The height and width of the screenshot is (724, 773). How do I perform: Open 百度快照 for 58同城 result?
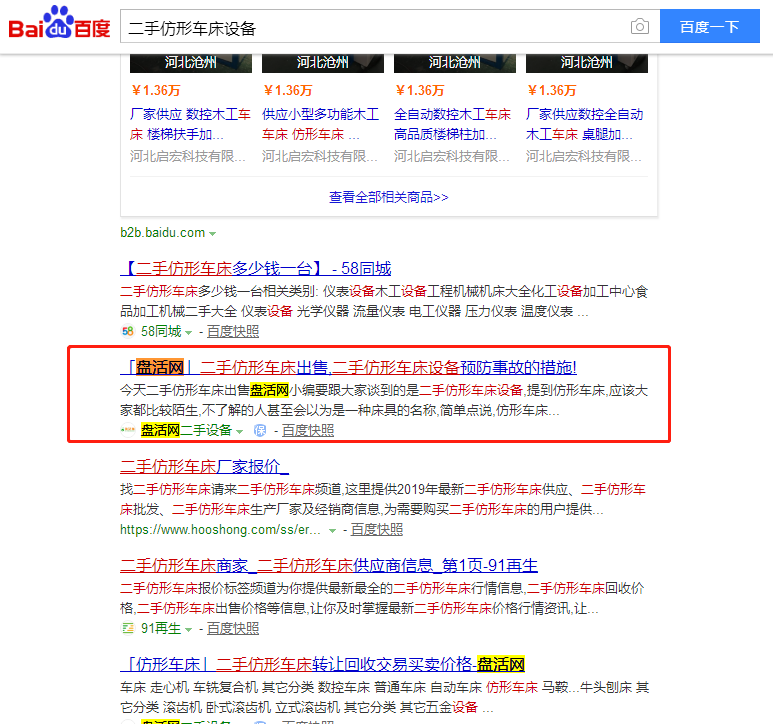pyautogui.click(x=233, y=332)
